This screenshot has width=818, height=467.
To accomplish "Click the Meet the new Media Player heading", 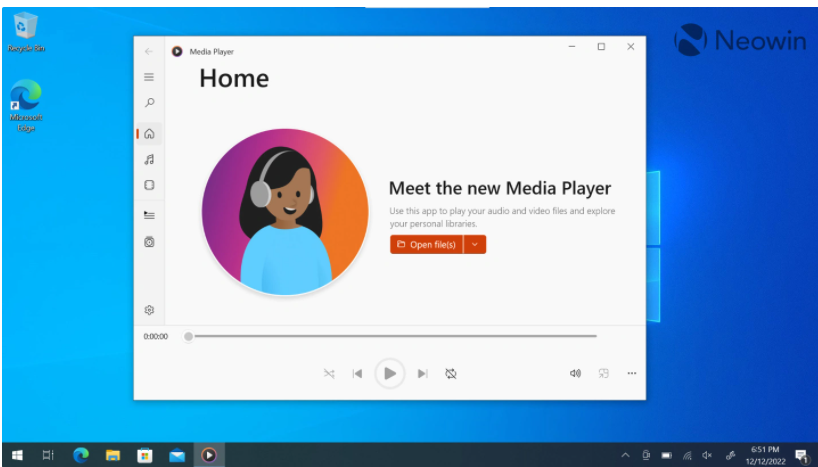I will (x=500, y=188).
